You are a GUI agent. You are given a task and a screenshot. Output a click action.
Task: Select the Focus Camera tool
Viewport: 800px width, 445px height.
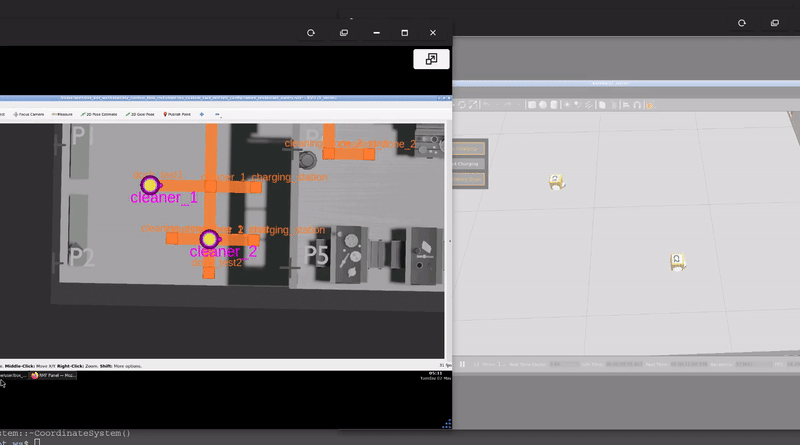[x=29, y=114]
